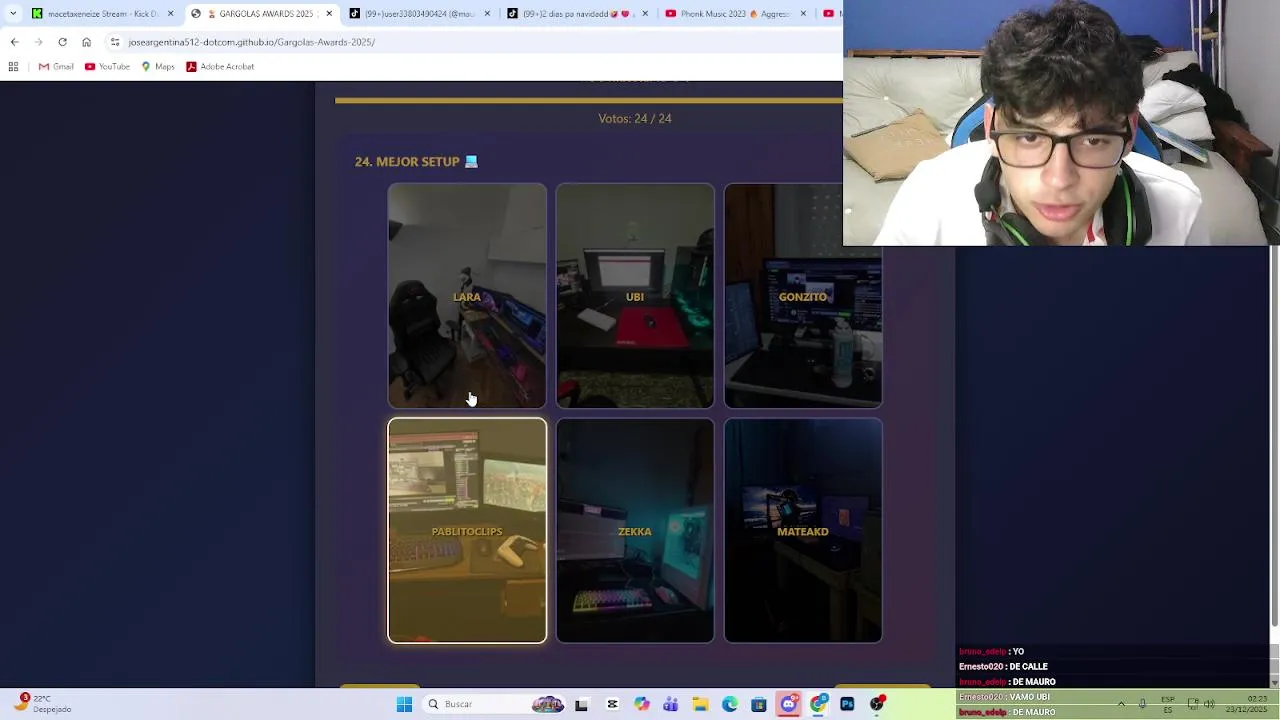This screenshot has height=720, width=1280.
Task: Close the dias pa navidadd TikTok tab
Action: (x=645, y=14)
